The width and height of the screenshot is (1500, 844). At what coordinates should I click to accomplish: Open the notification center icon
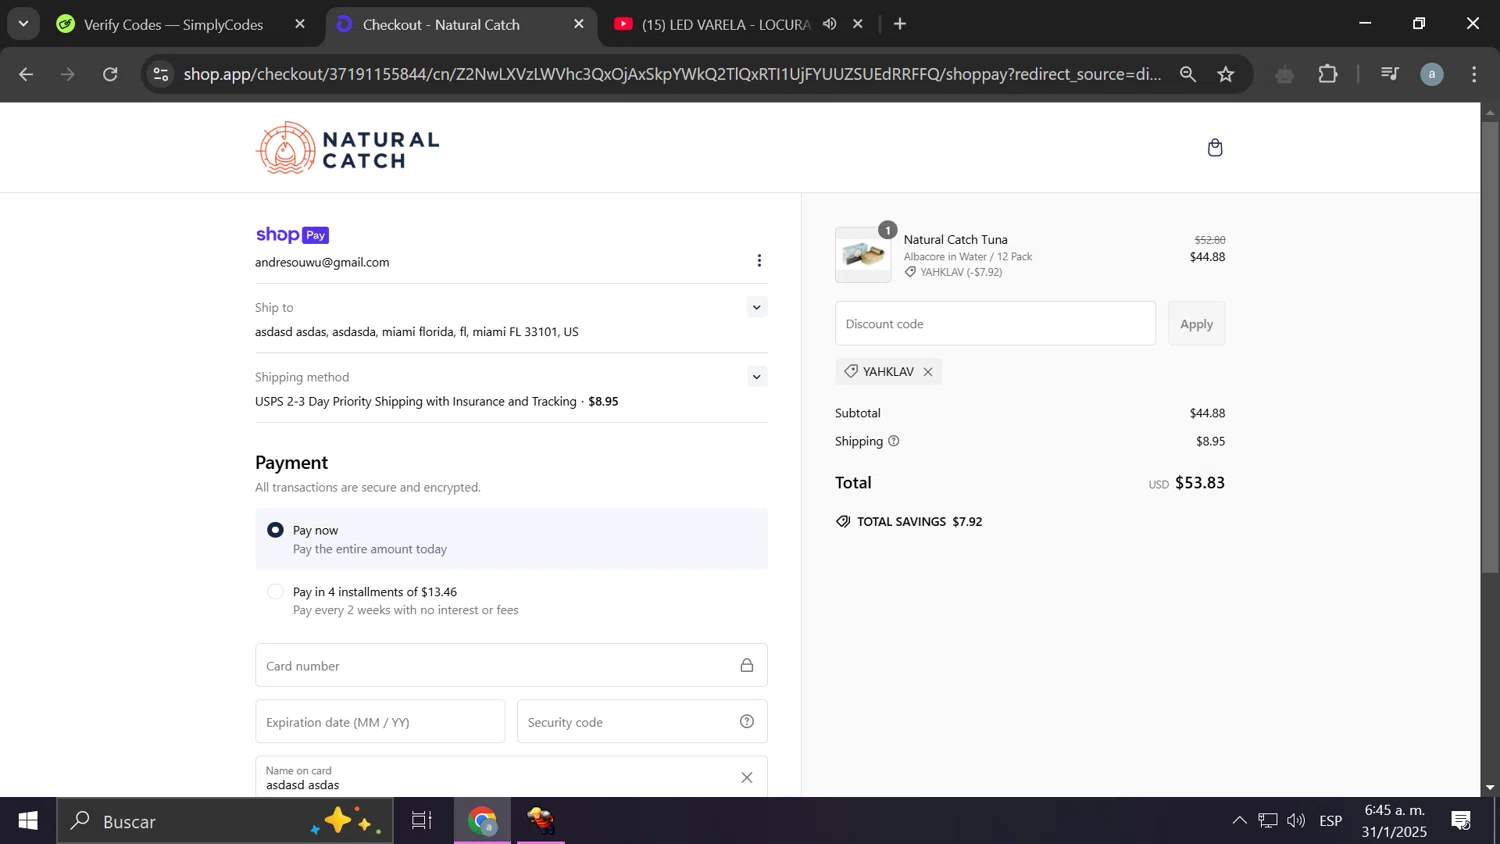pos(1461,821)
